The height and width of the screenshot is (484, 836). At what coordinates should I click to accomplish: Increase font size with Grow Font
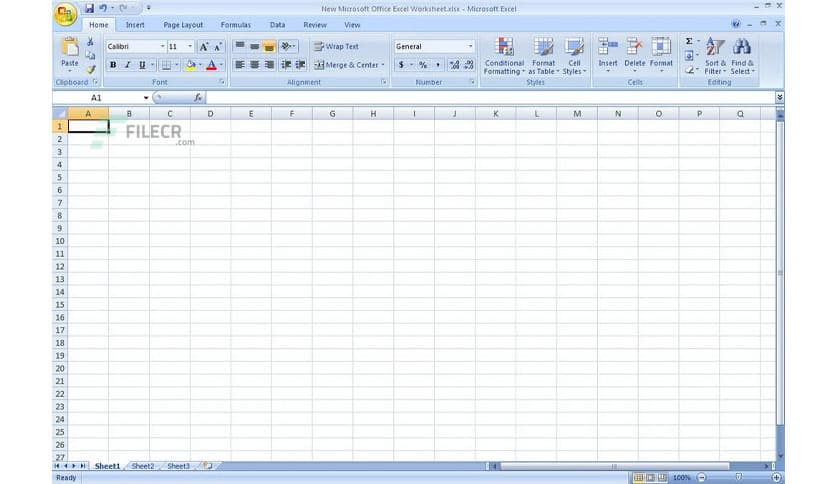coord(204,47)
